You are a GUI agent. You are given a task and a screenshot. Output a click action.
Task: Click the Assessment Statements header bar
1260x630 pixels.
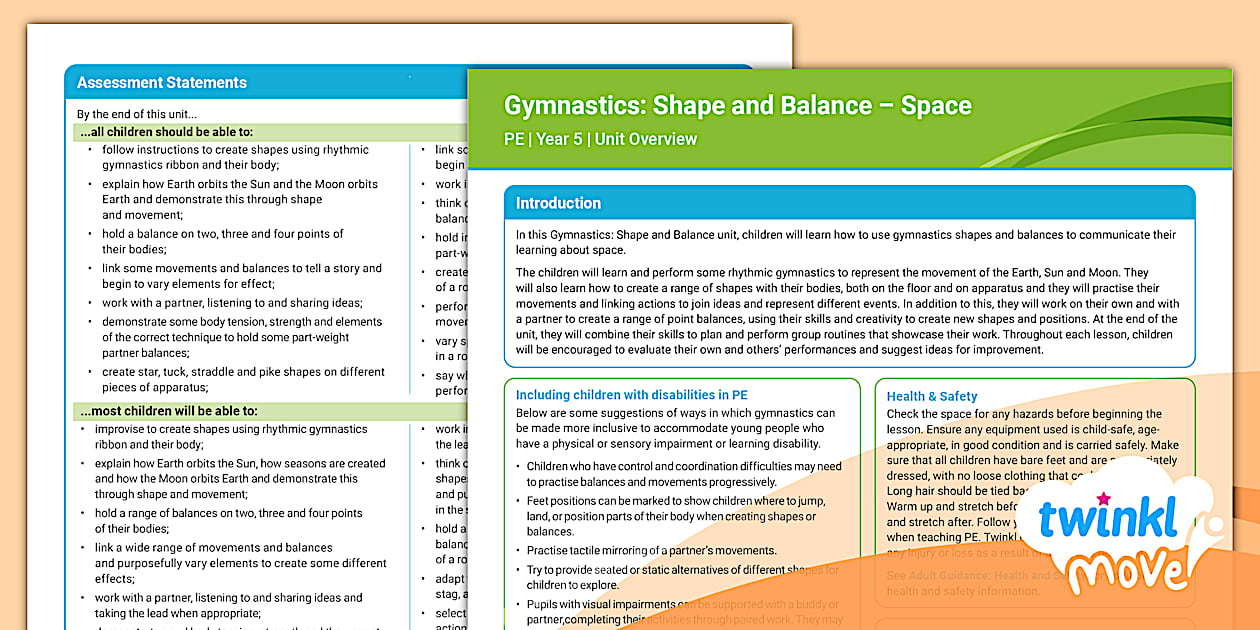click(161, 82)
